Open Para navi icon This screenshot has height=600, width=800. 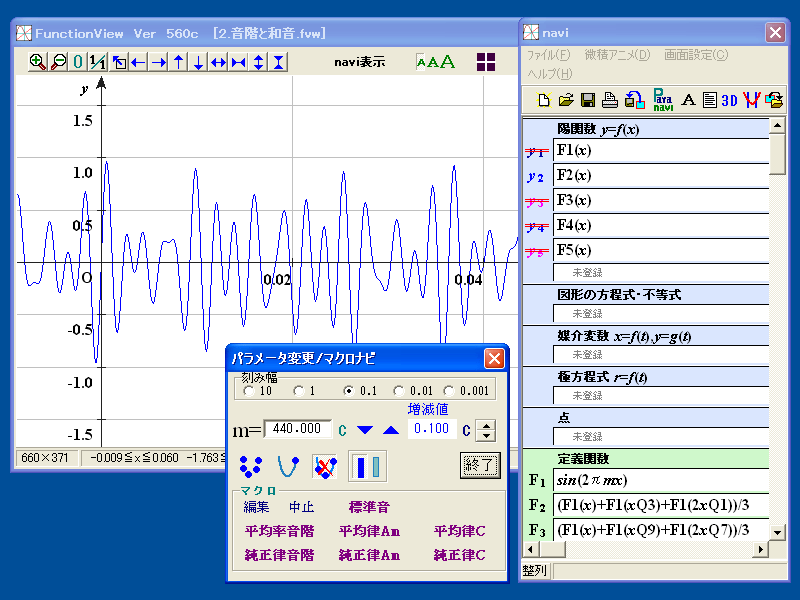pos(663,100)
